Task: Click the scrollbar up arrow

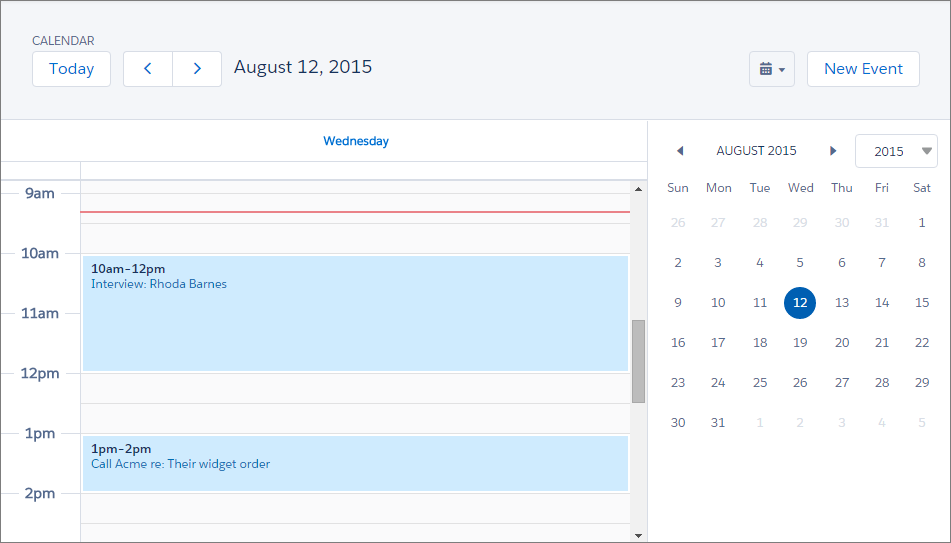Action: tap(638, 189)
